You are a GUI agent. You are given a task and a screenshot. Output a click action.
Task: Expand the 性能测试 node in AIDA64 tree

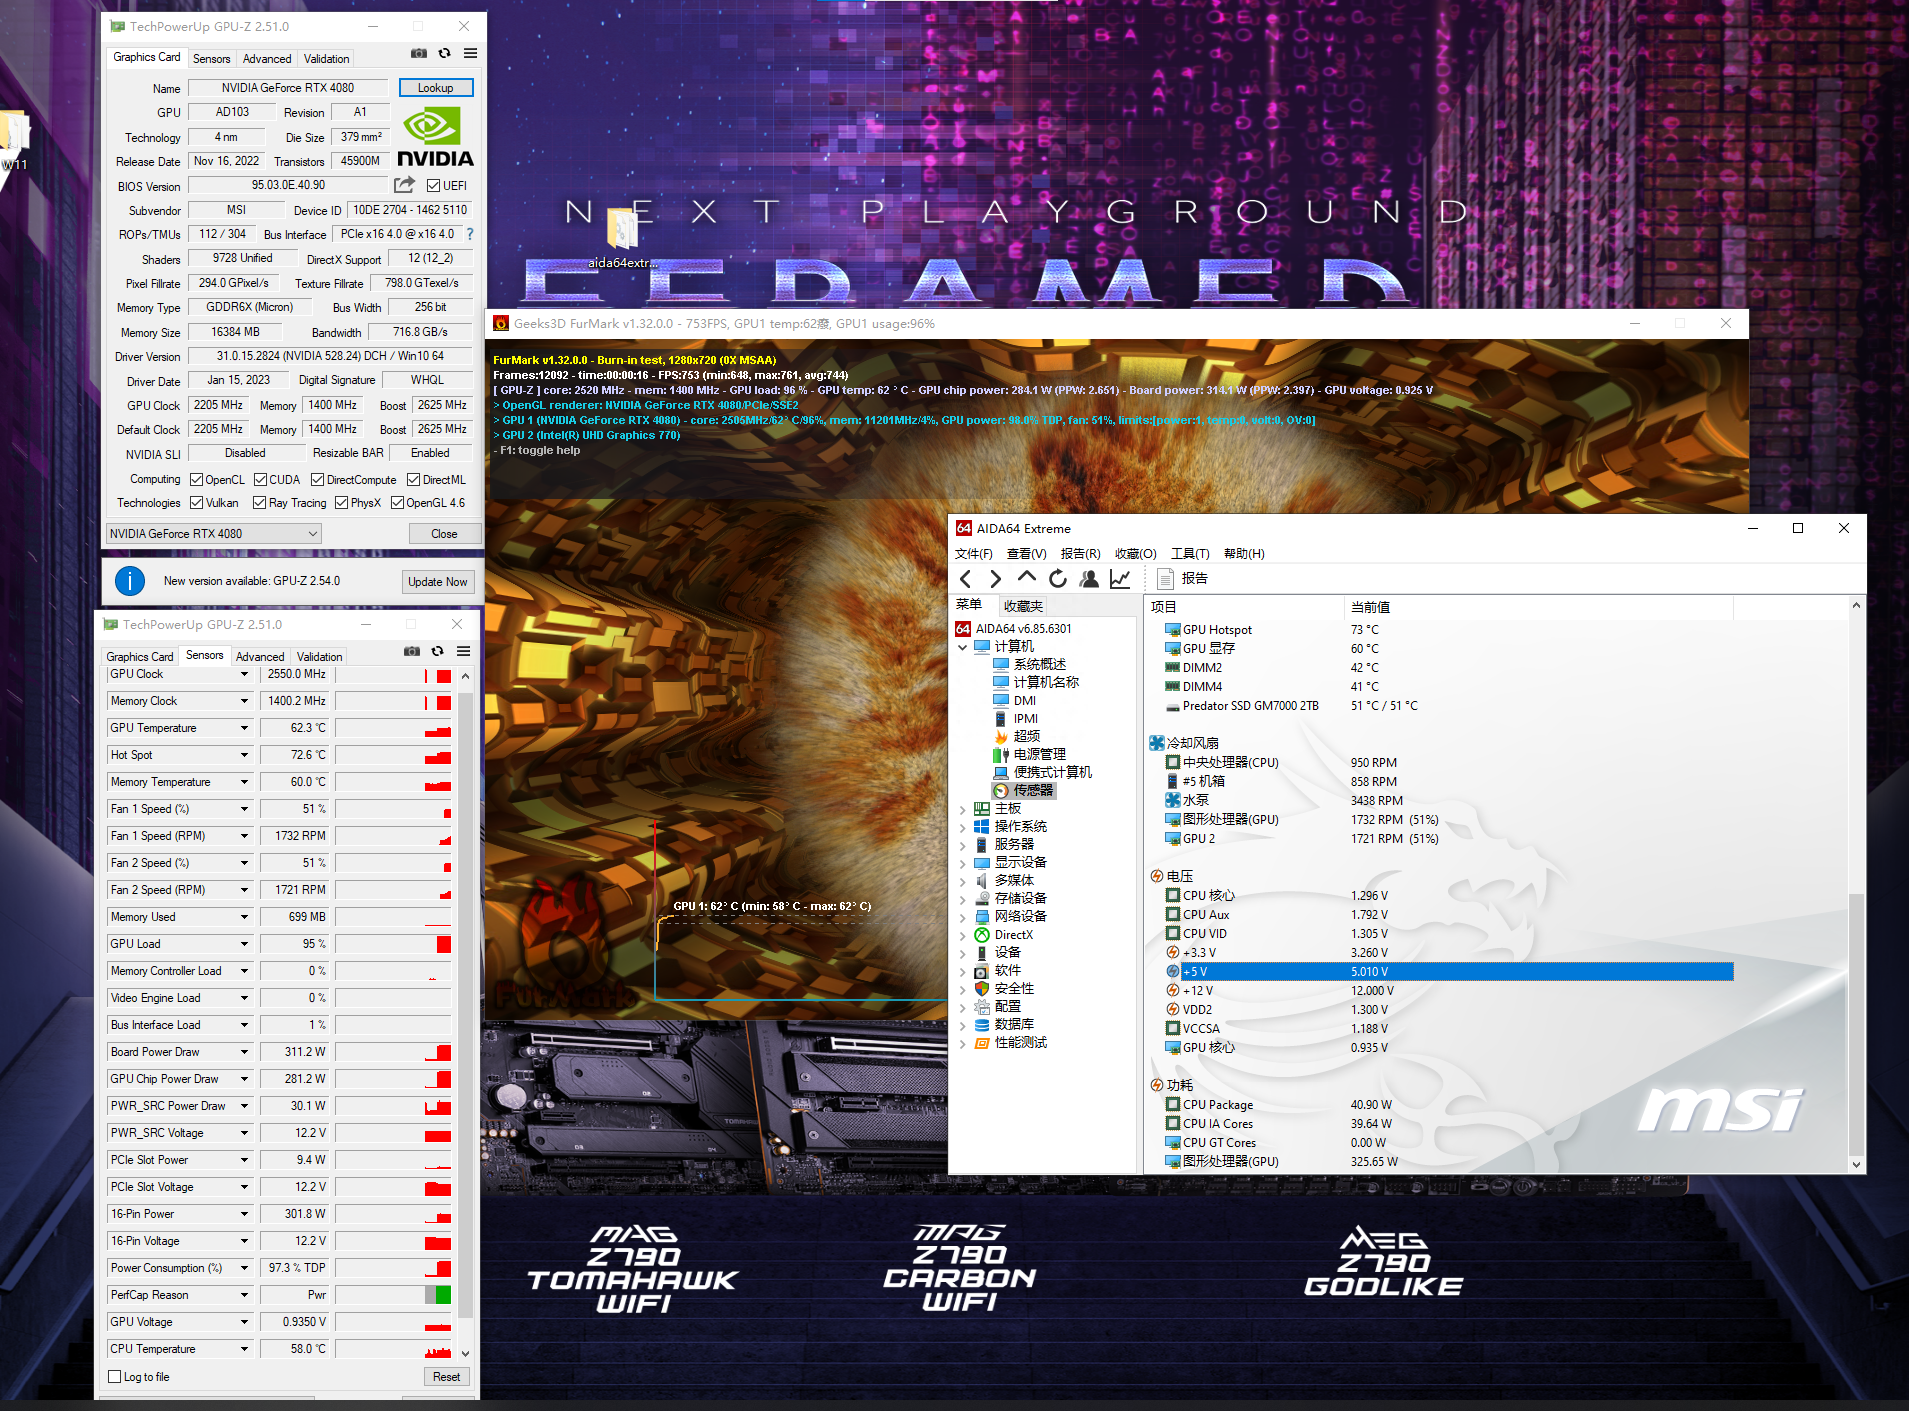tap(963, 1043)
